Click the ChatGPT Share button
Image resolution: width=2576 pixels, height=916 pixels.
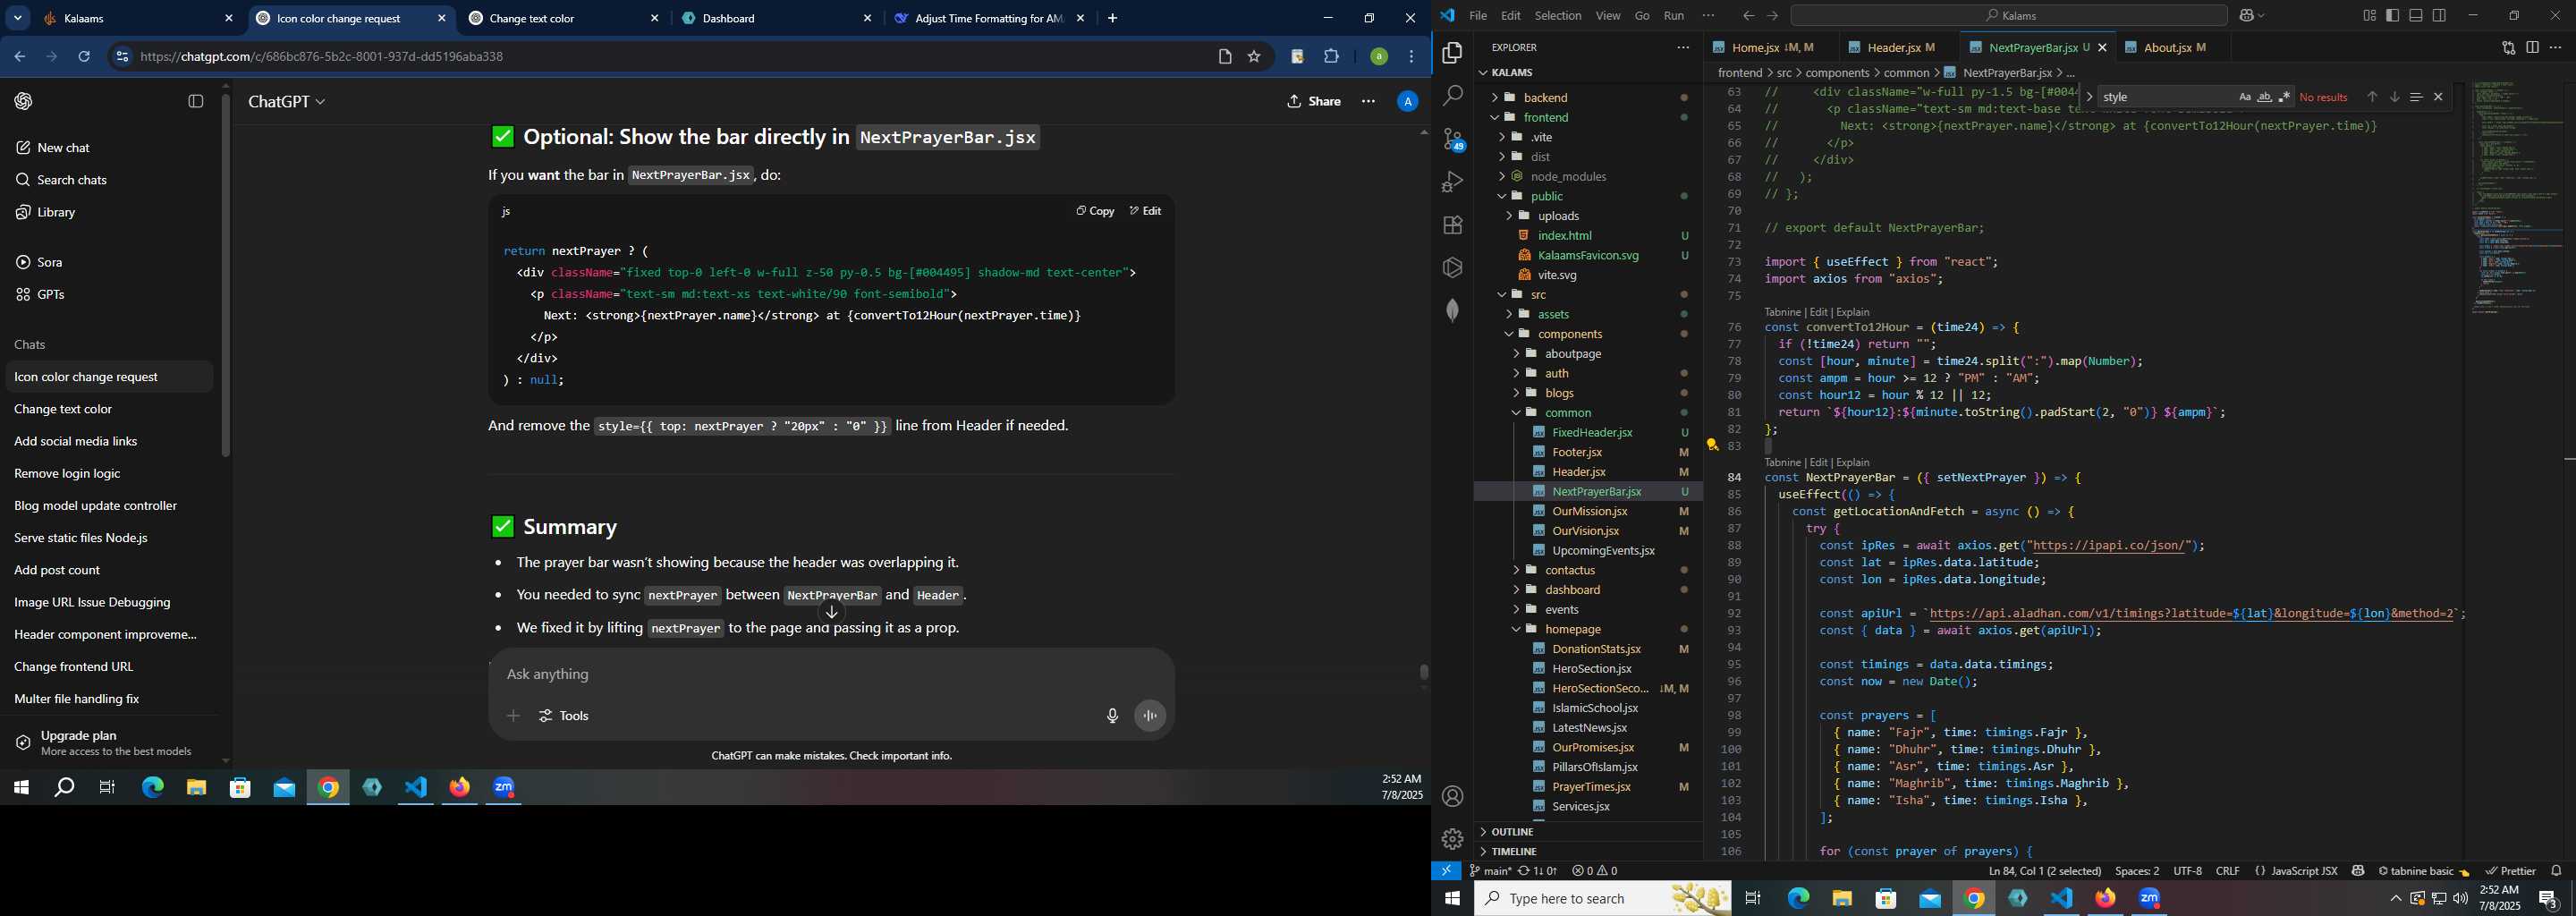[x=1314, y=101]
